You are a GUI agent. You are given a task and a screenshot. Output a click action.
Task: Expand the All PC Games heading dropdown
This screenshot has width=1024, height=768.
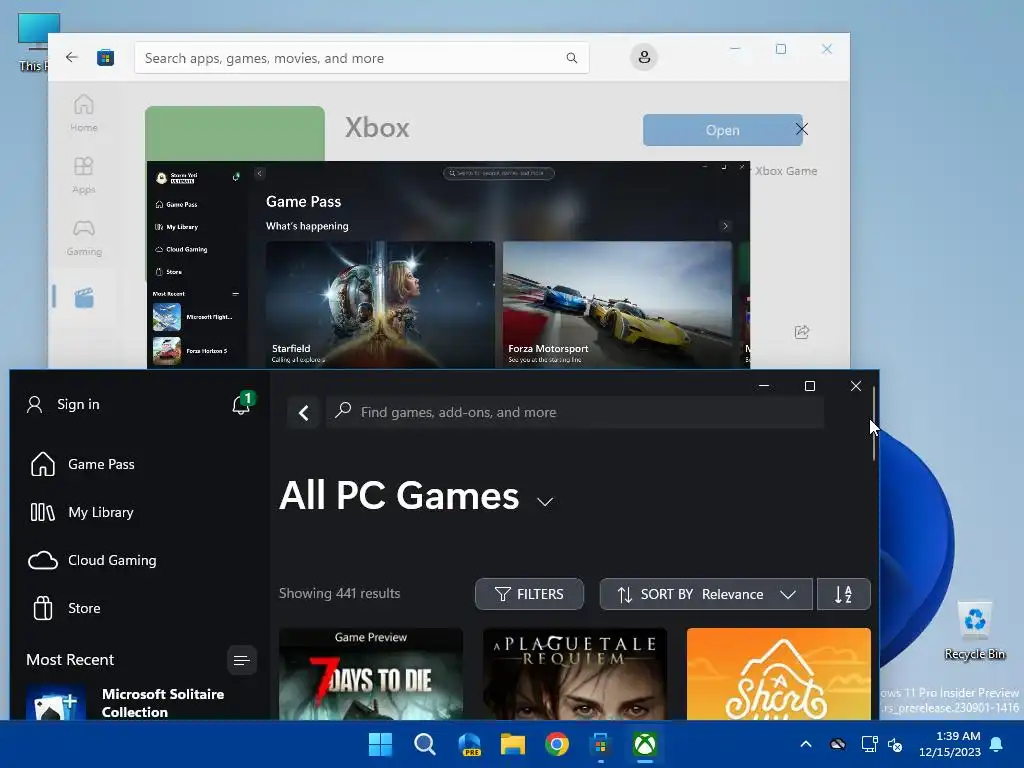coord(545,502)
